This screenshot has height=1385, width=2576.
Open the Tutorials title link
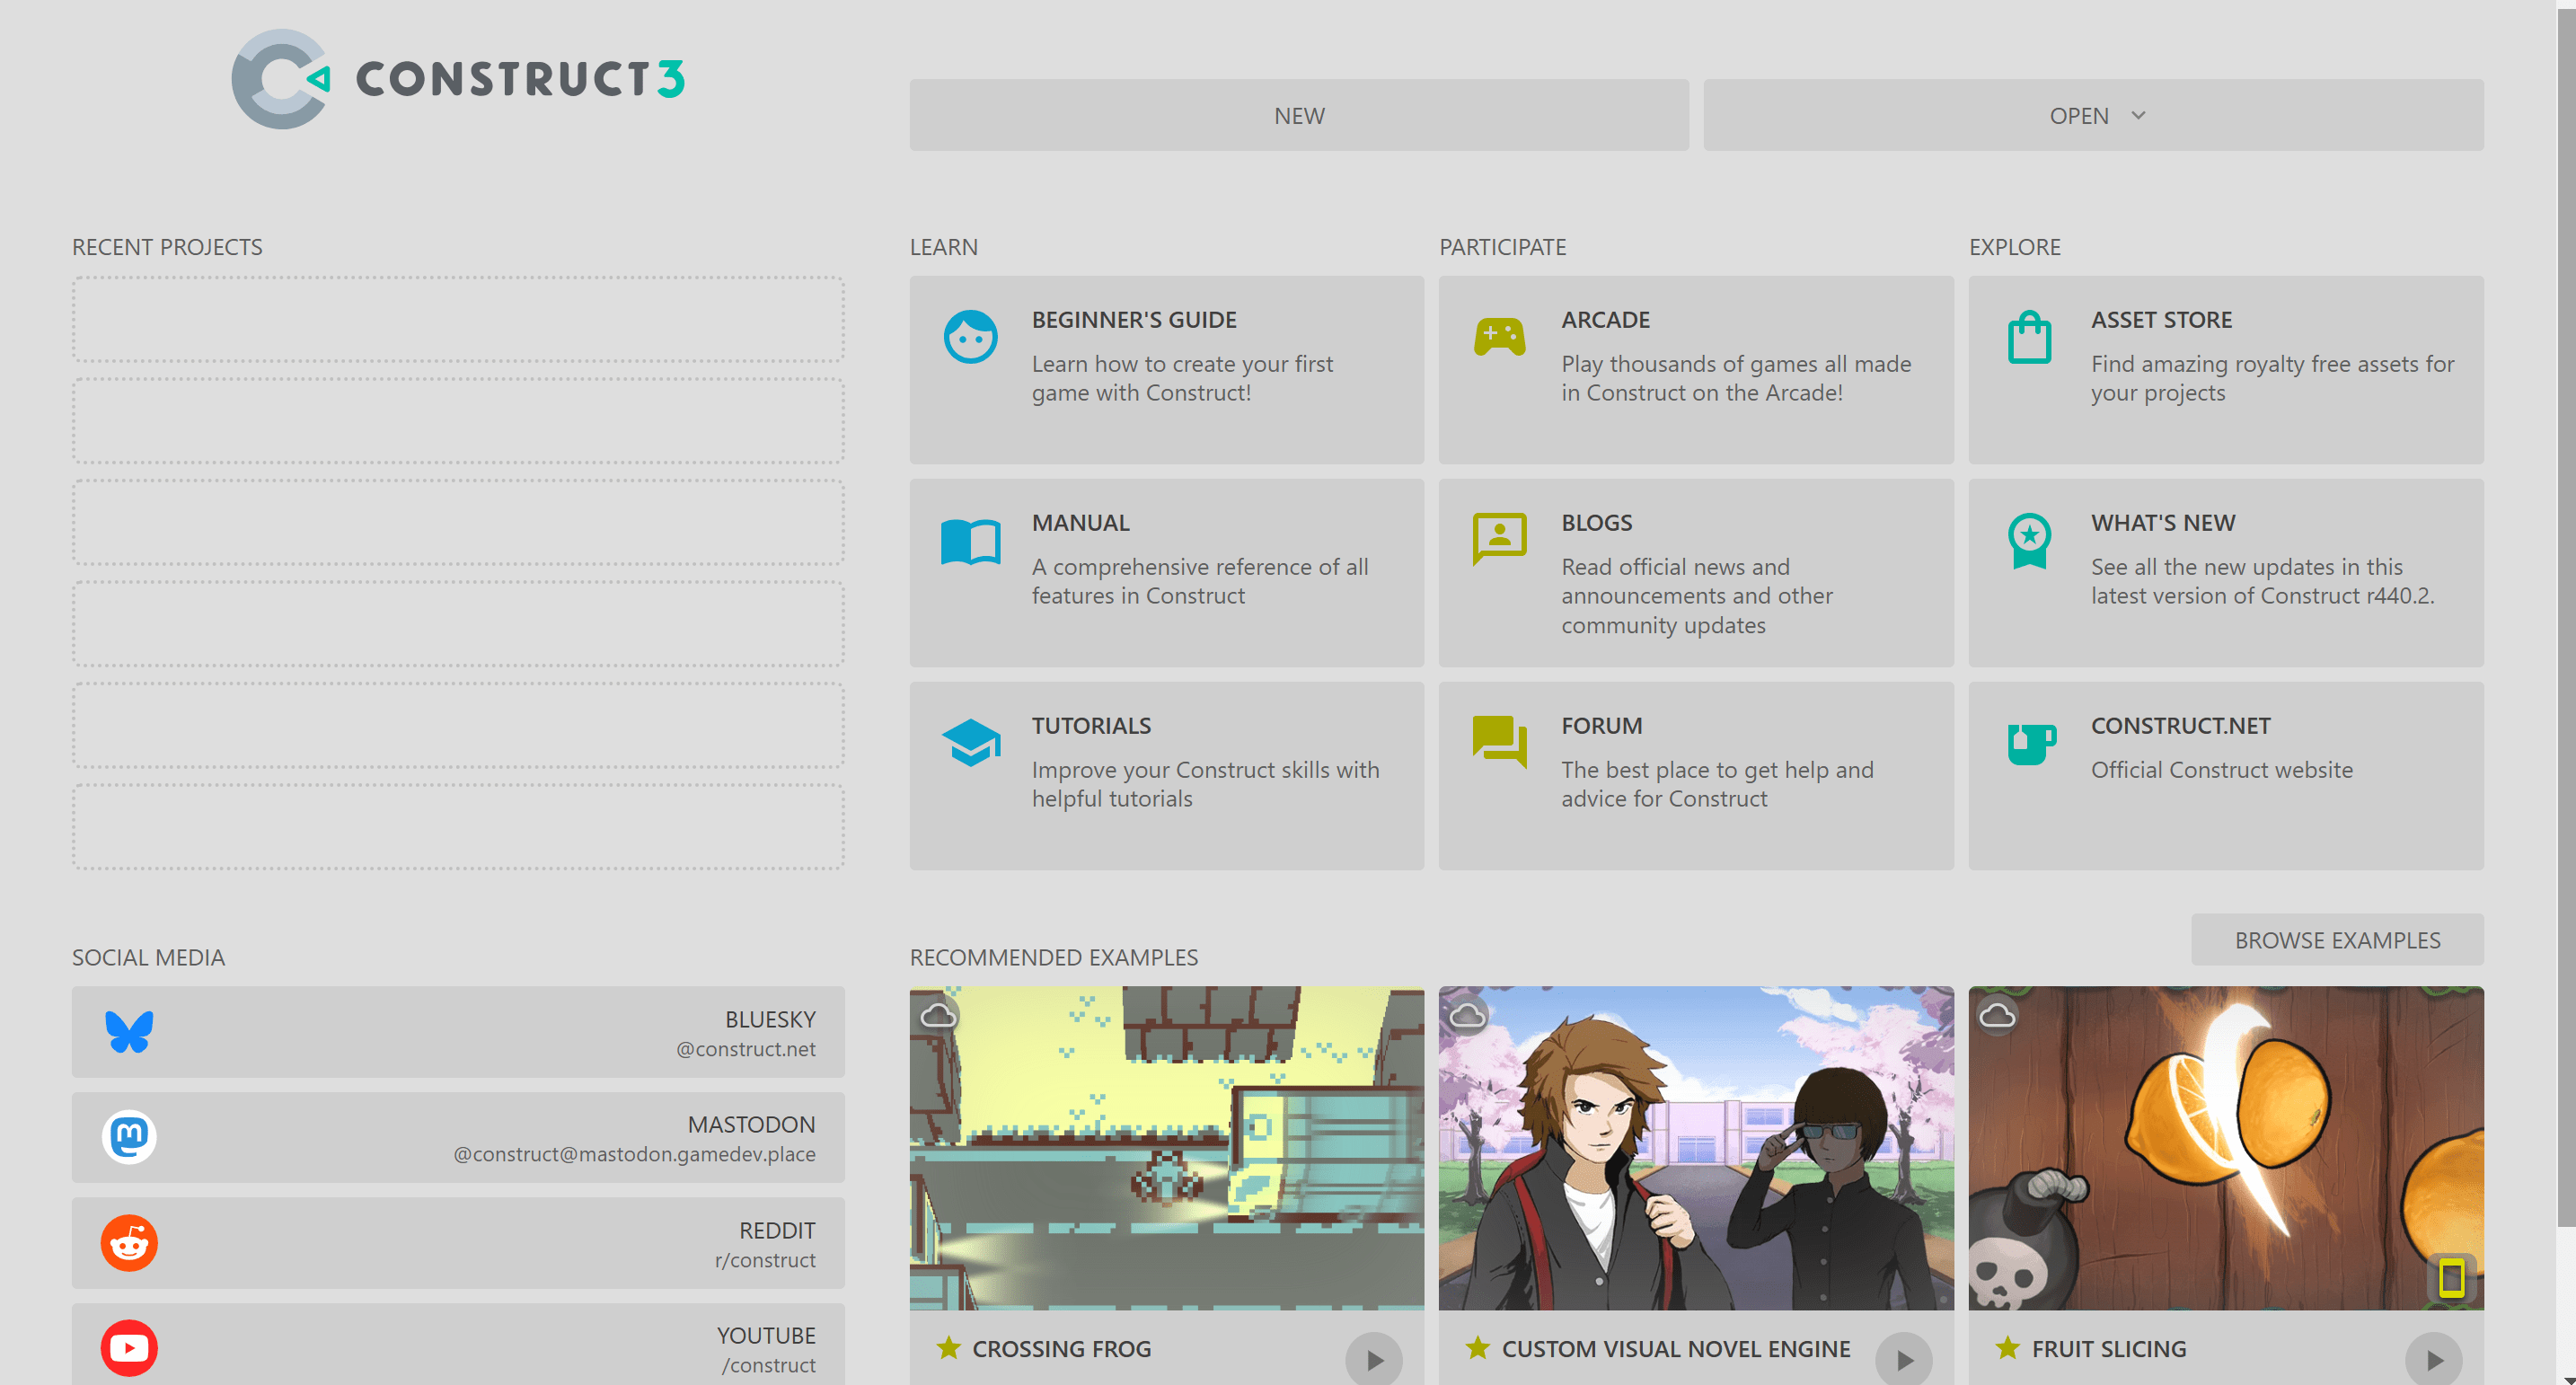[x=1091, y=726]
